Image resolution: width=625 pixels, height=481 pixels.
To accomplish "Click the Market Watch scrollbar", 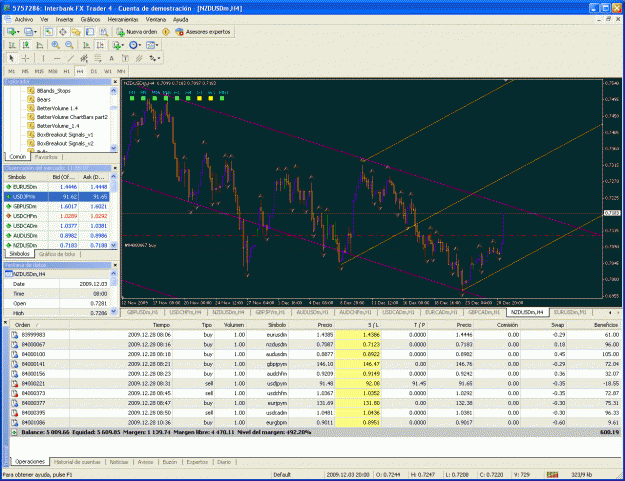I will click(114, 211).
